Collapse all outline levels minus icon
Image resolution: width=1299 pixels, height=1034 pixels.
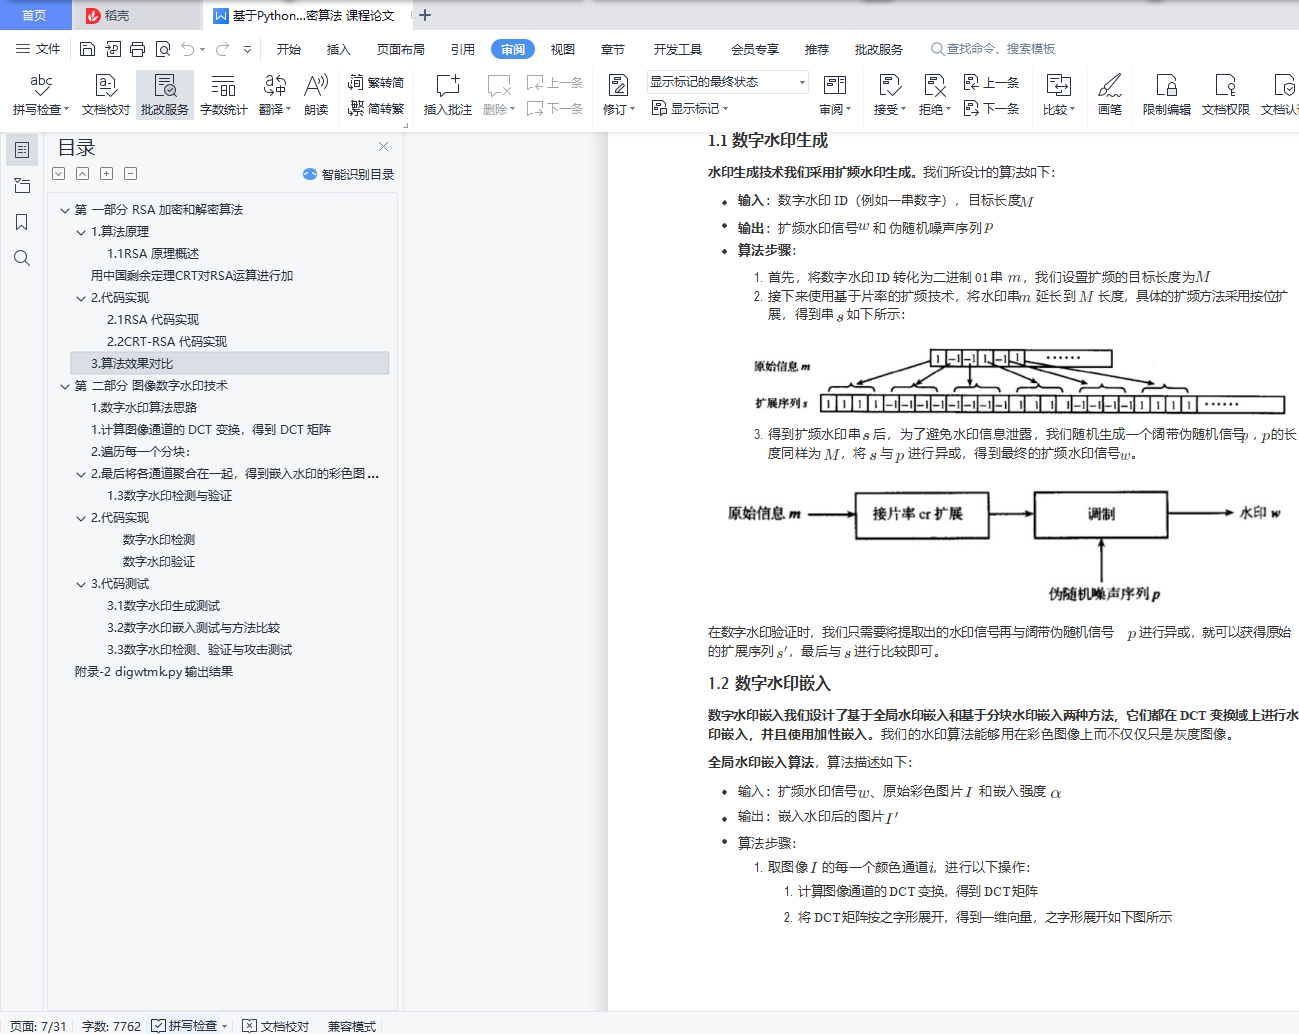[131, 174]
